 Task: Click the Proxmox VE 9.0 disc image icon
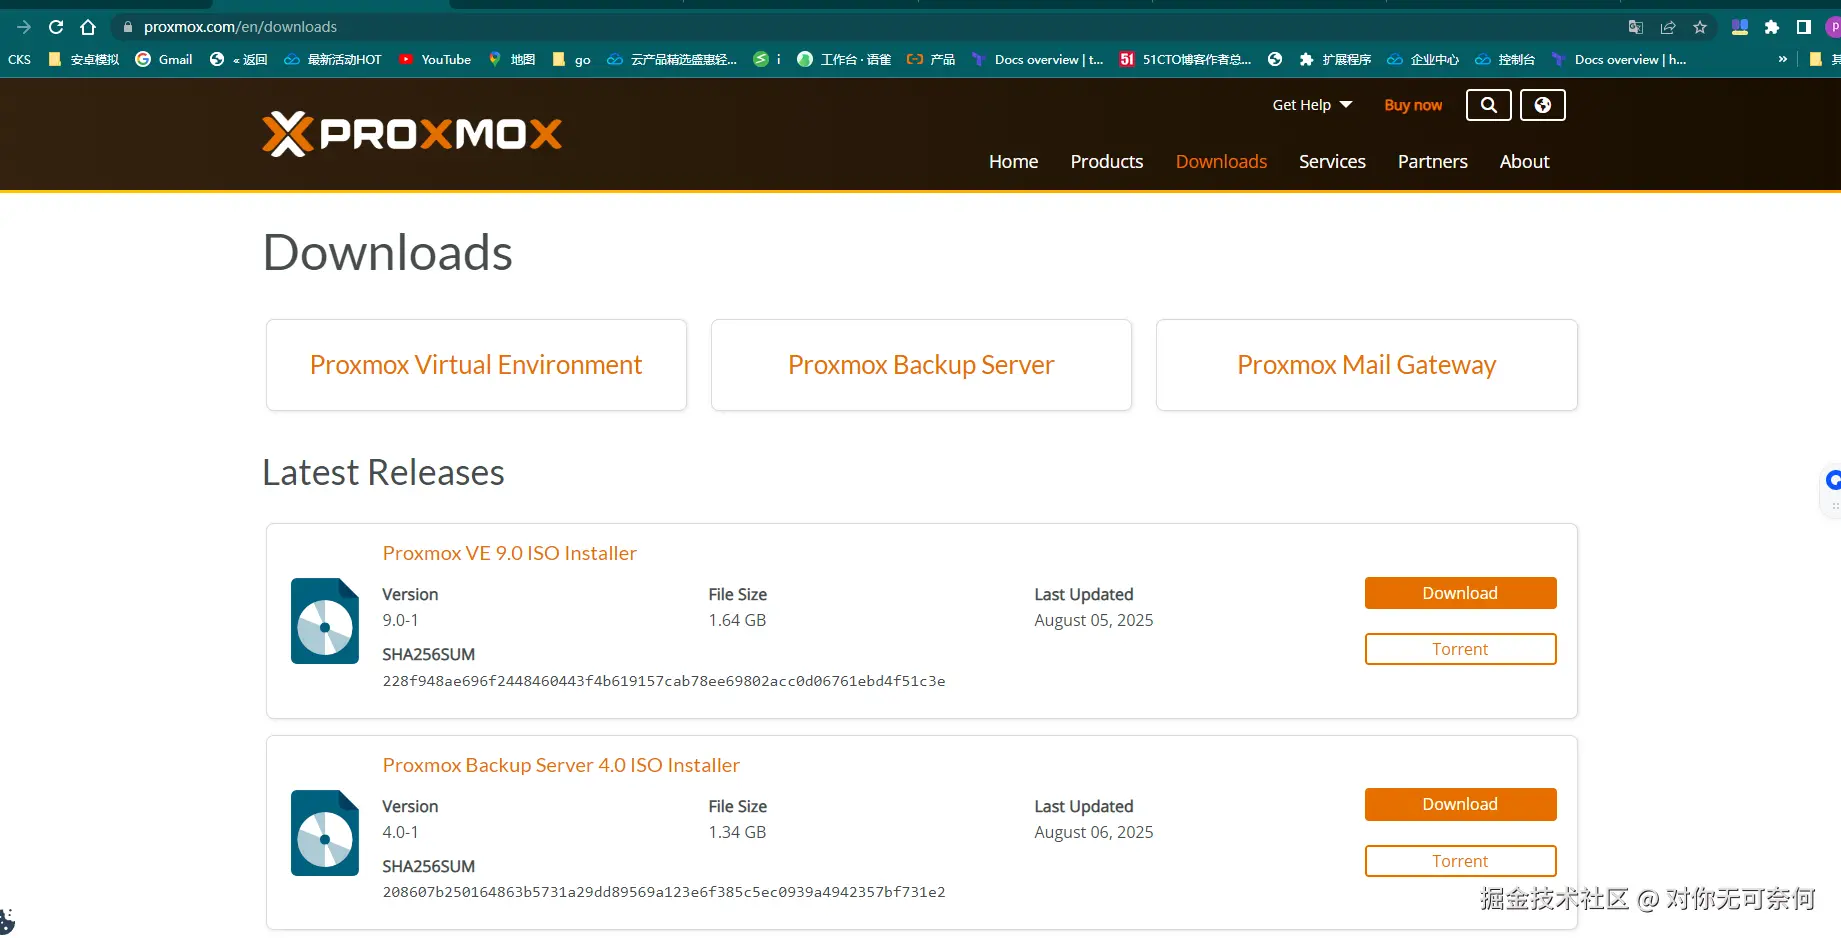click(x=325, y=621)
